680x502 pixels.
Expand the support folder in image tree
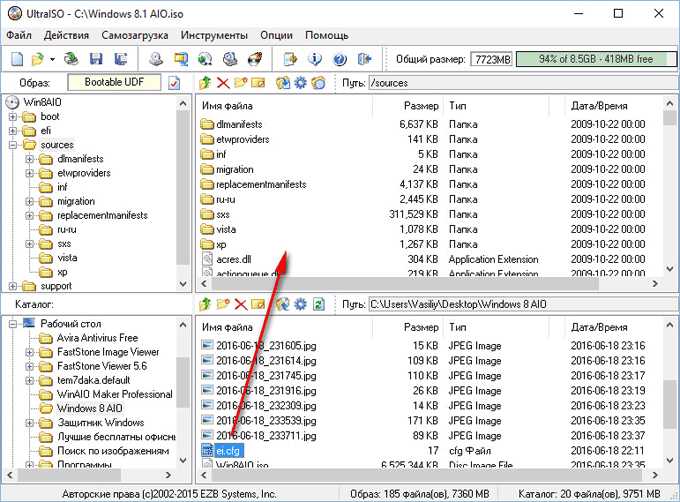tap(13, 286)
